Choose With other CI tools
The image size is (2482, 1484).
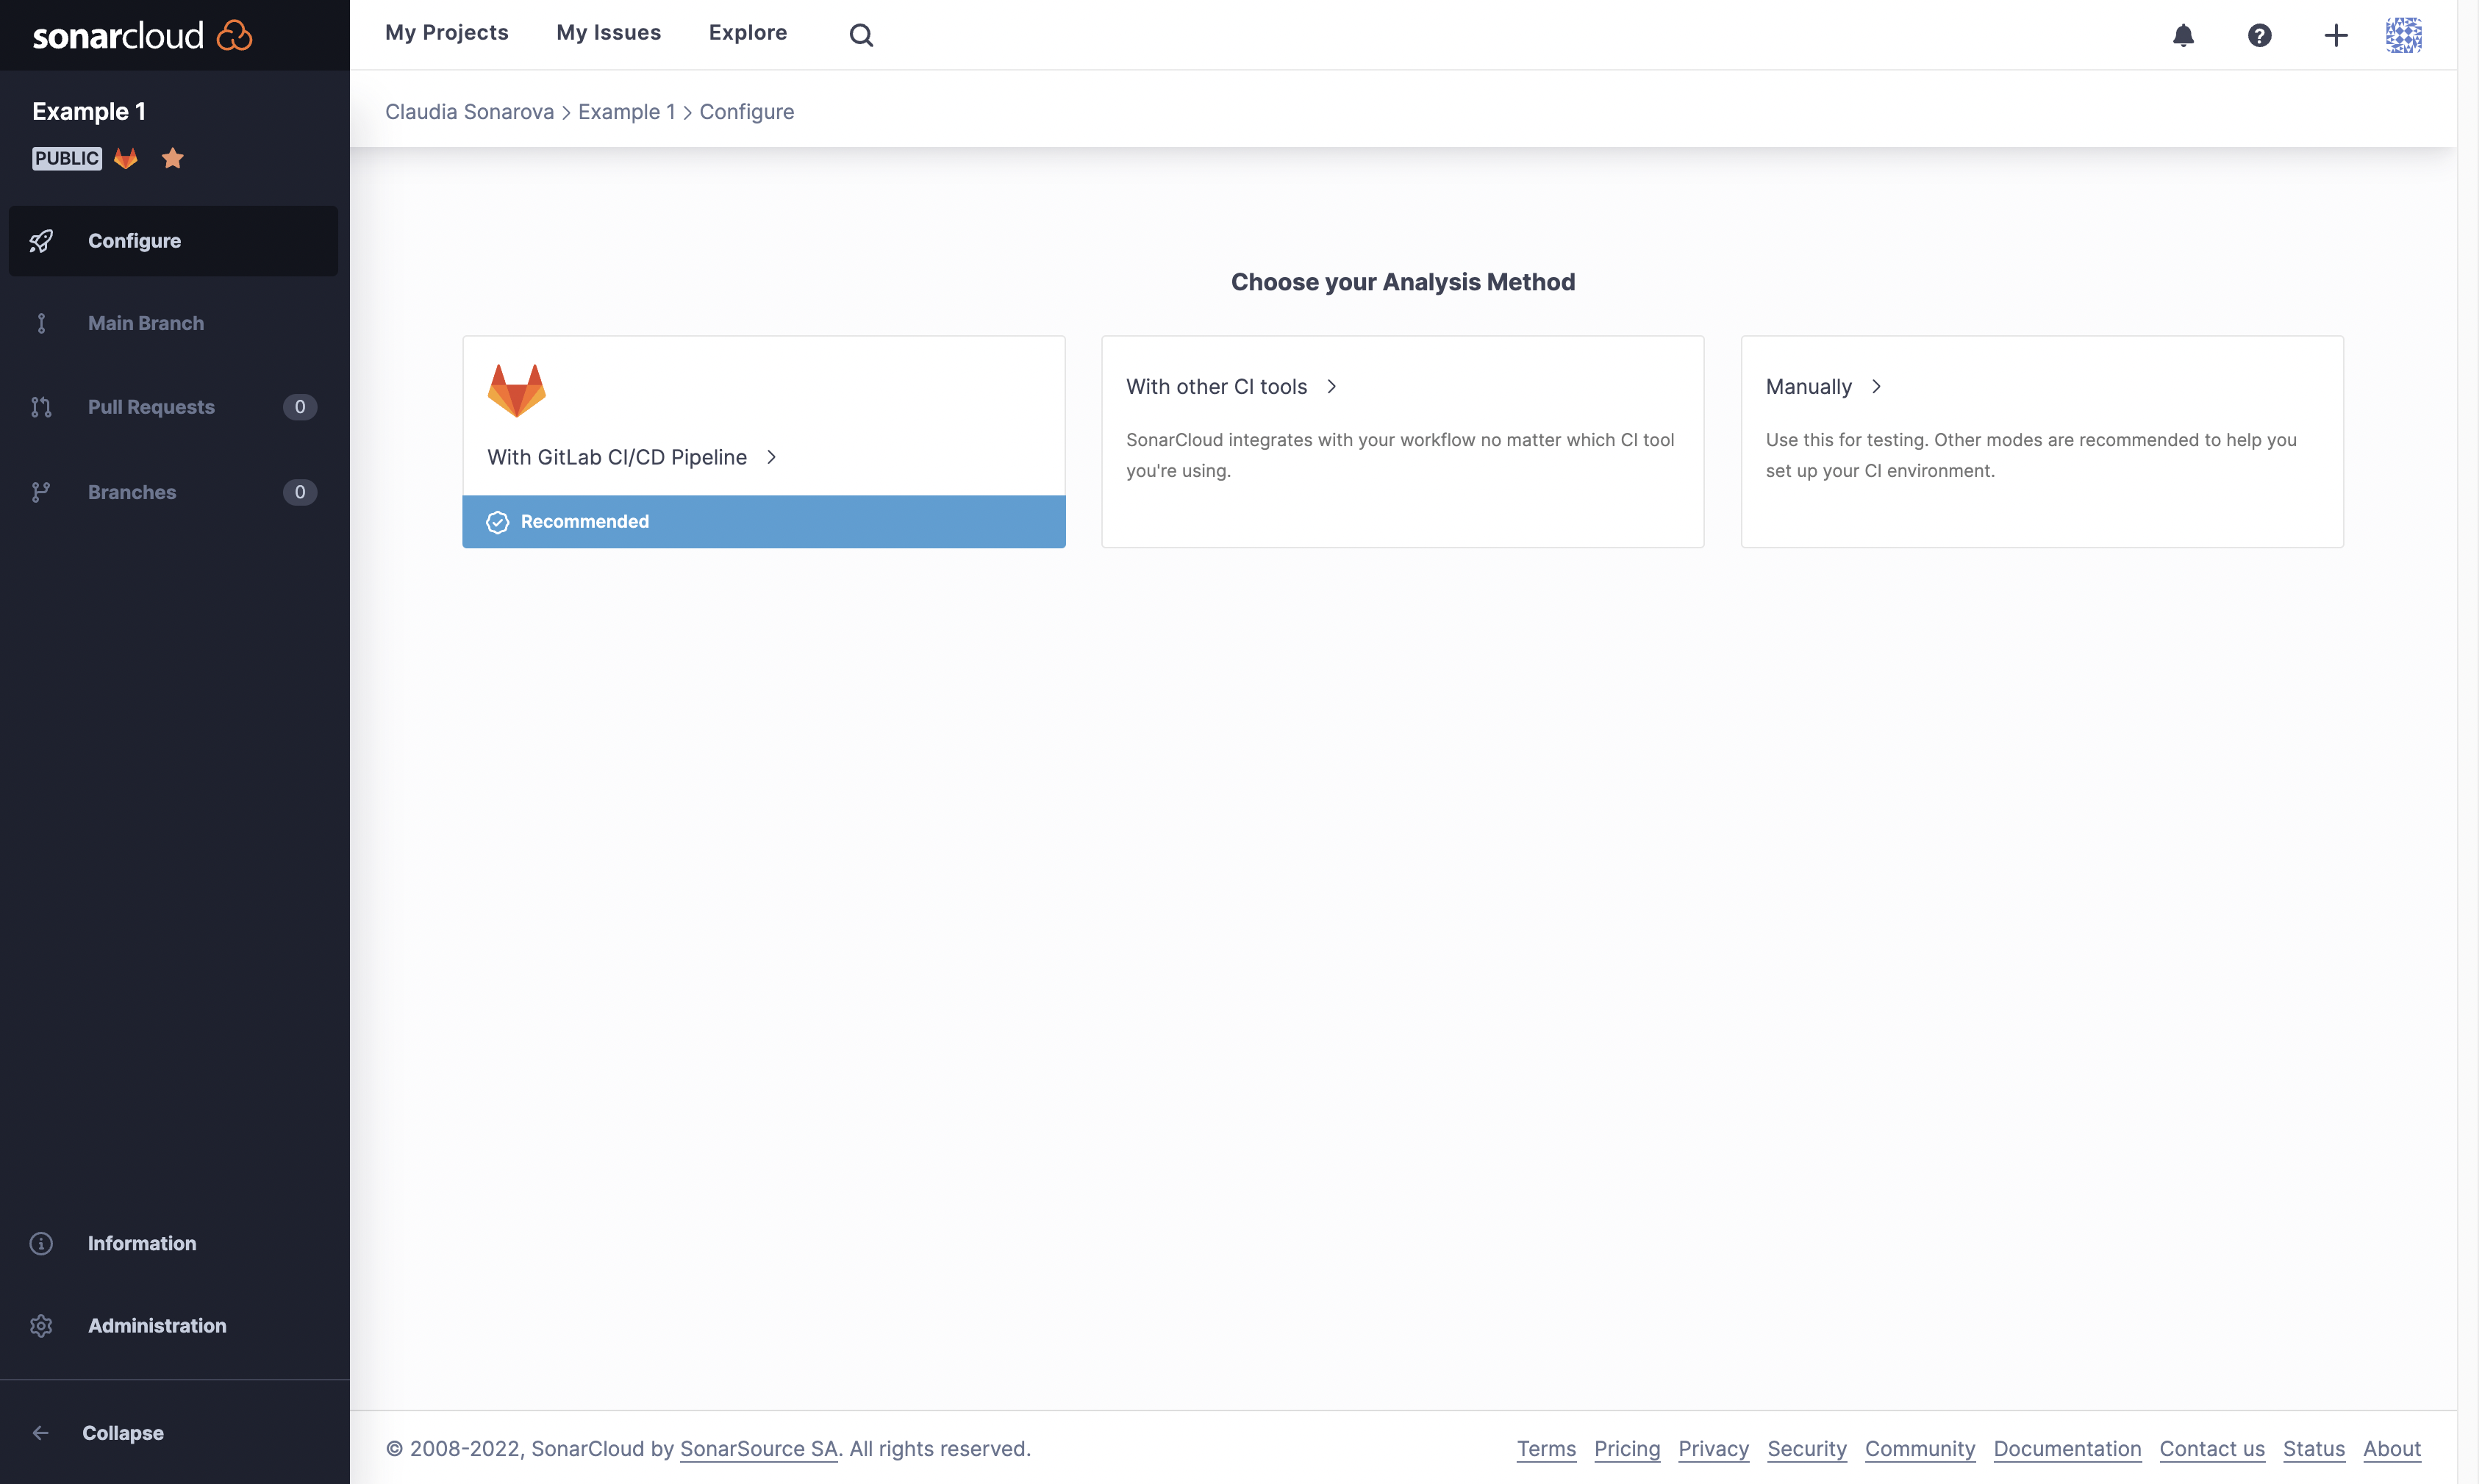pos(1217,387)
